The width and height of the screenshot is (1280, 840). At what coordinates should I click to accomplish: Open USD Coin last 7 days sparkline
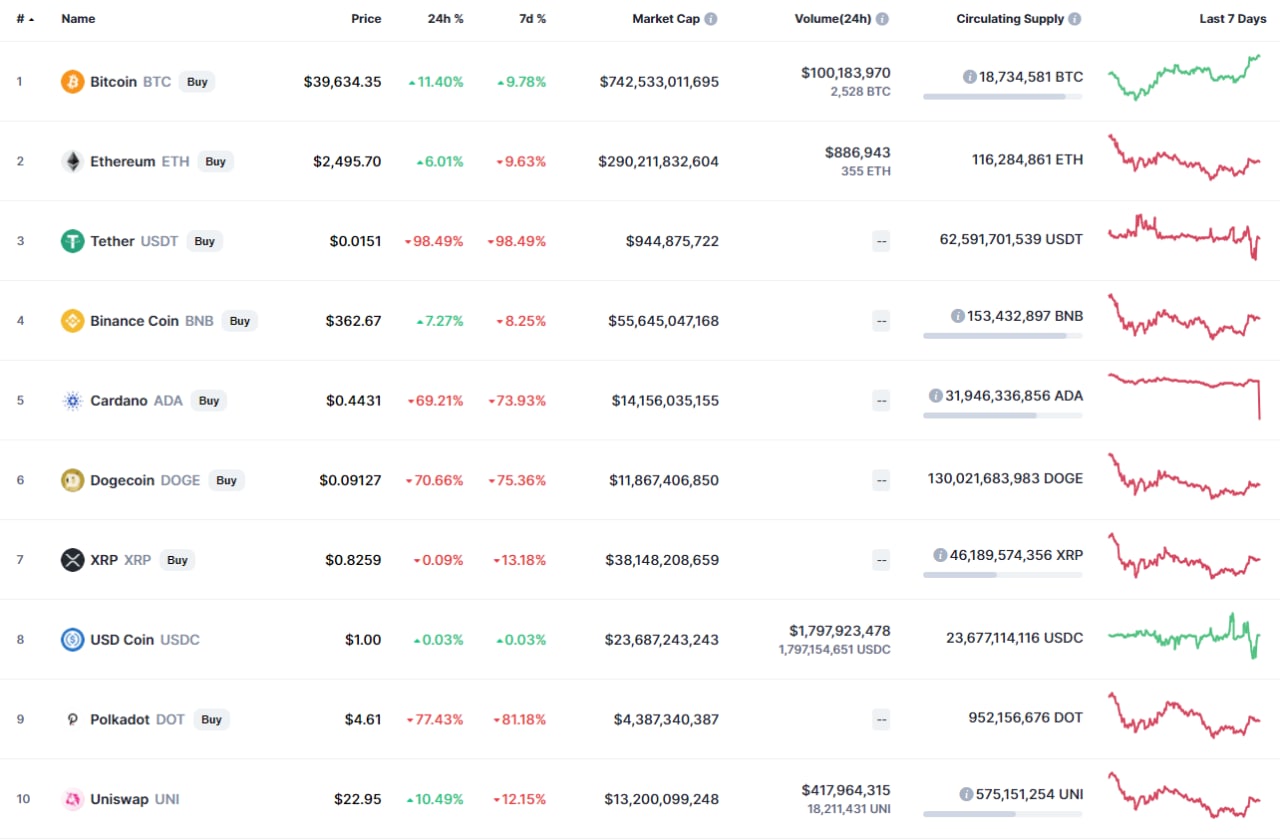pos(1185,636)
